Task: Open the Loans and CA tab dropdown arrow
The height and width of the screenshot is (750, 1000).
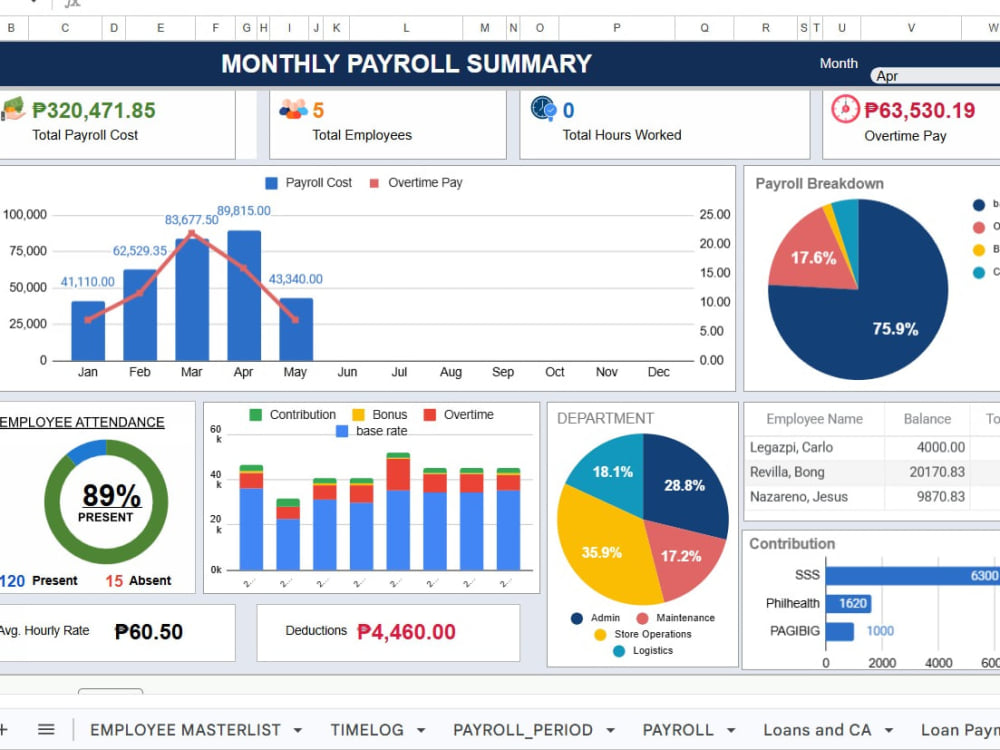Action: pyautogui.click(x=888, y=730)
